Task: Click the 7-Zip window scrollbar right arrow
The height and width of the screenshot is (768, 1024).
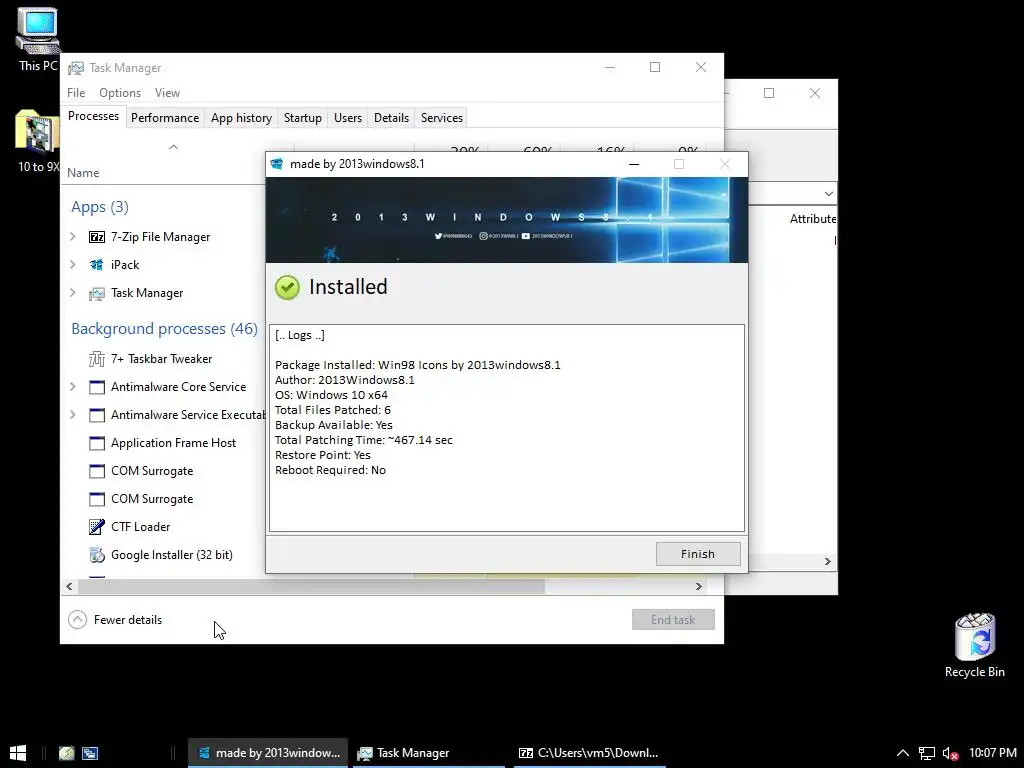Action: 827,562
